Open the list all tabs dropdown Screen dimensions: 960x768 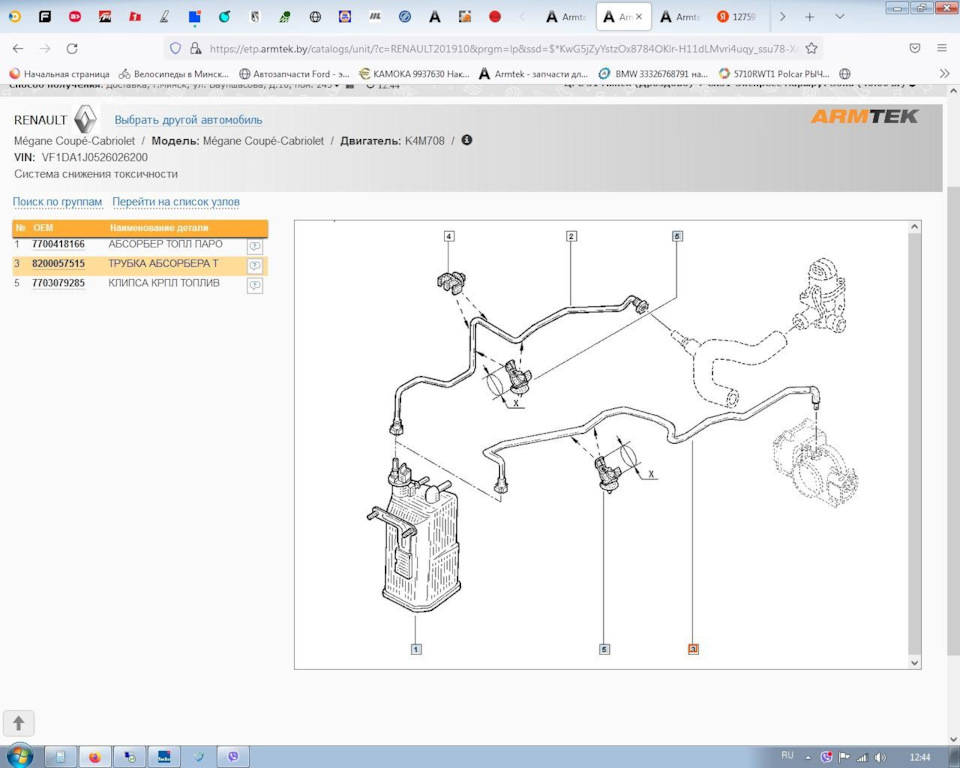(x=840, y=17)
